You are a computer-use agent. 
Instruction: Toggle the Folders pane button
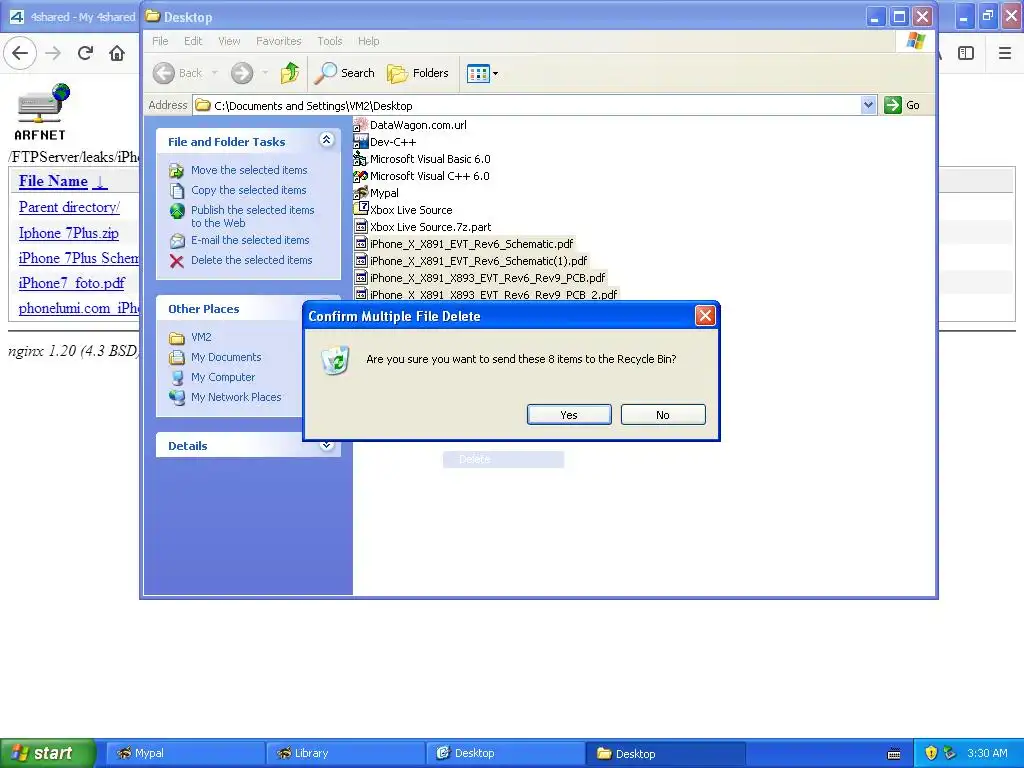click(418, 73)
